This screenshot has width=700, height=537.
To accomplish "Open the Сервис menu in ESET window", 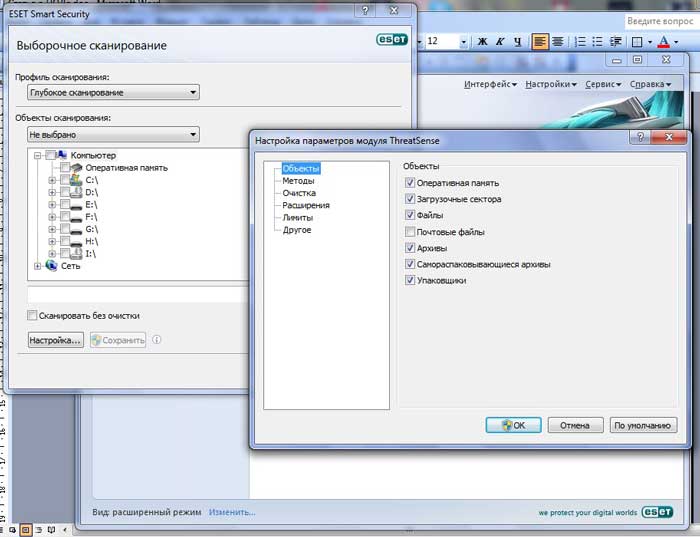I will pos(603,84).
